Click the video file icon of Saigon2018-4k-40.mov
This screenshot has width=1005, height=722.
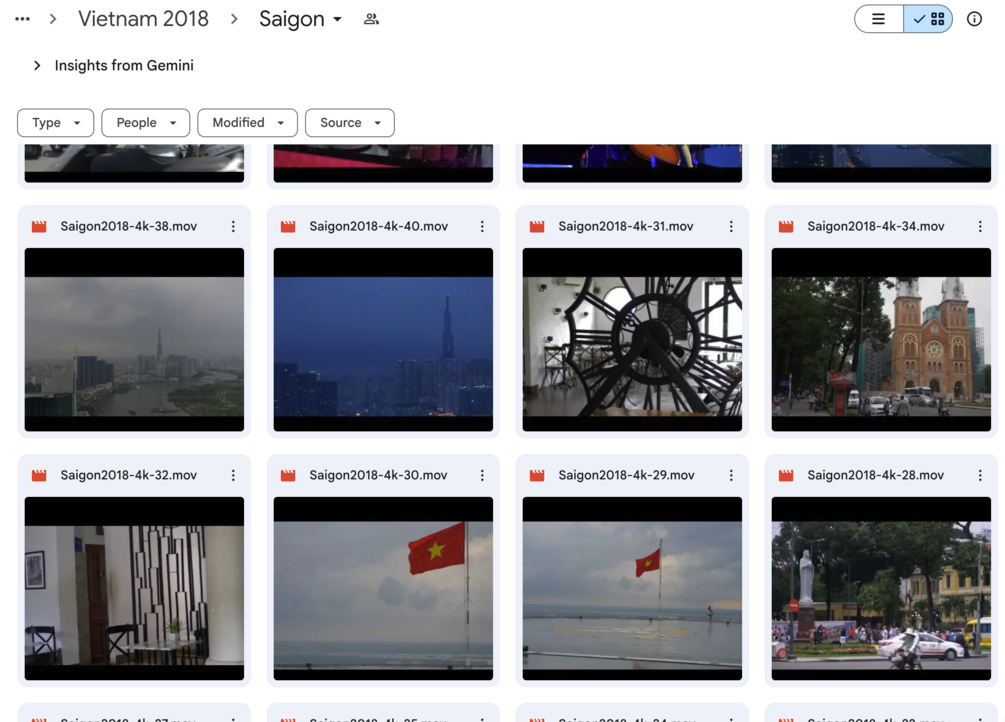(288, 226)
